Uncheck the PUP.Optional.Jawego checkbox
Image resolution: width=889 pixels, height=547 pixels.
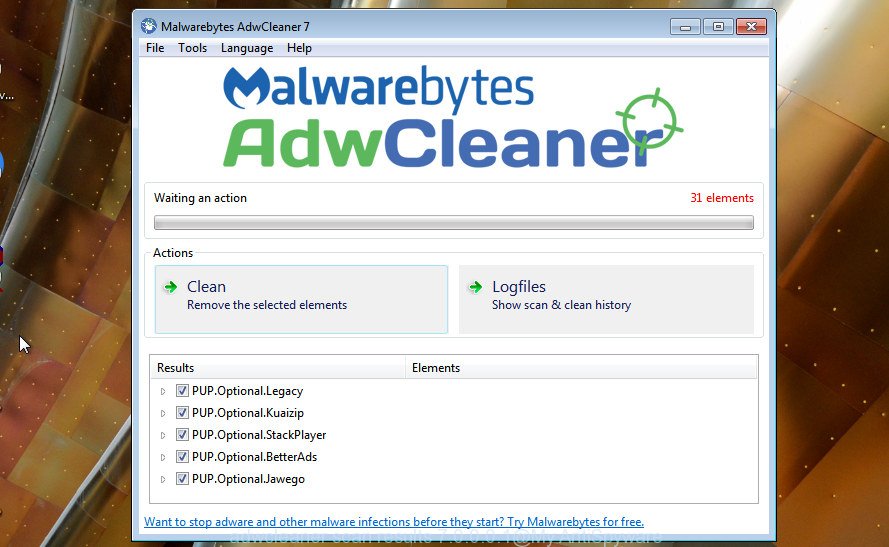182,479
